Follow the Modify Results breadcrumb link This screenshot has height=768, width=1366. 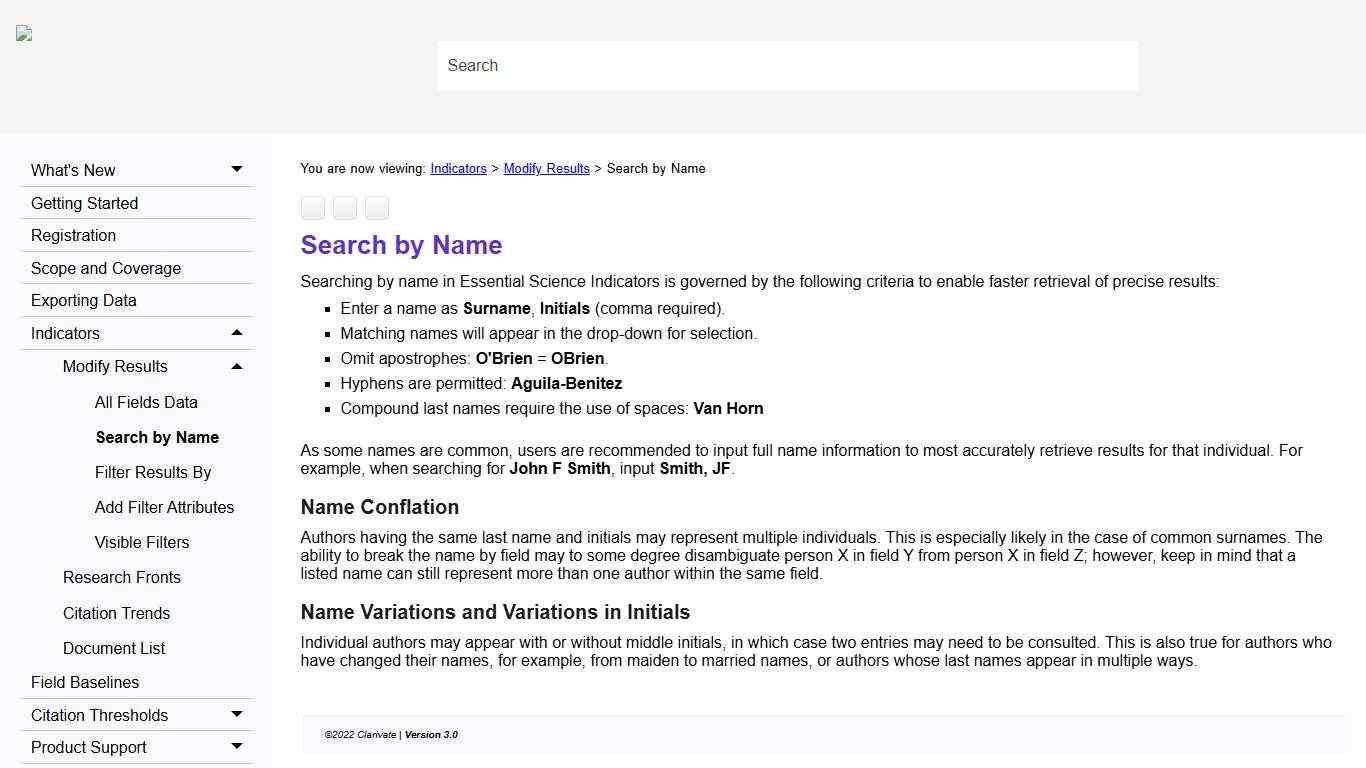(x=546, y=168)
